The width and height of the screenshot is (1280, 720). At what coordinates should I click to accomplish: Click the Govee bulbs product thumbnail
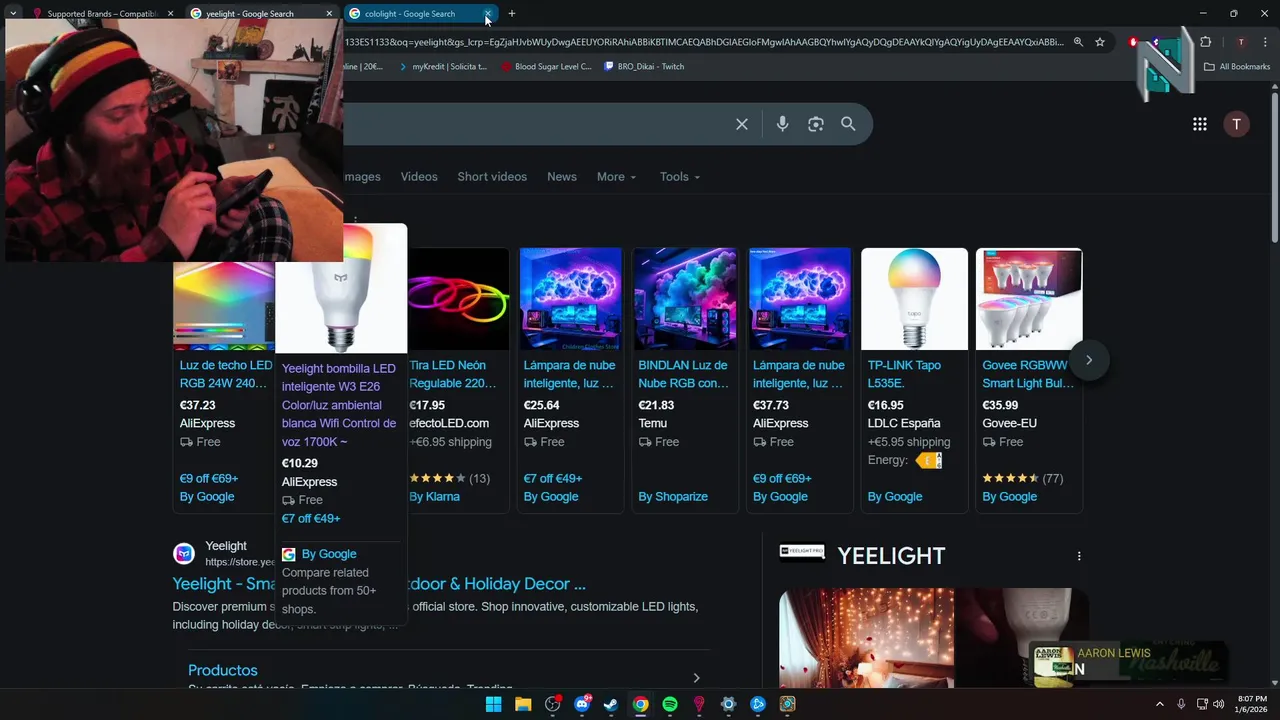point(1029,299)
